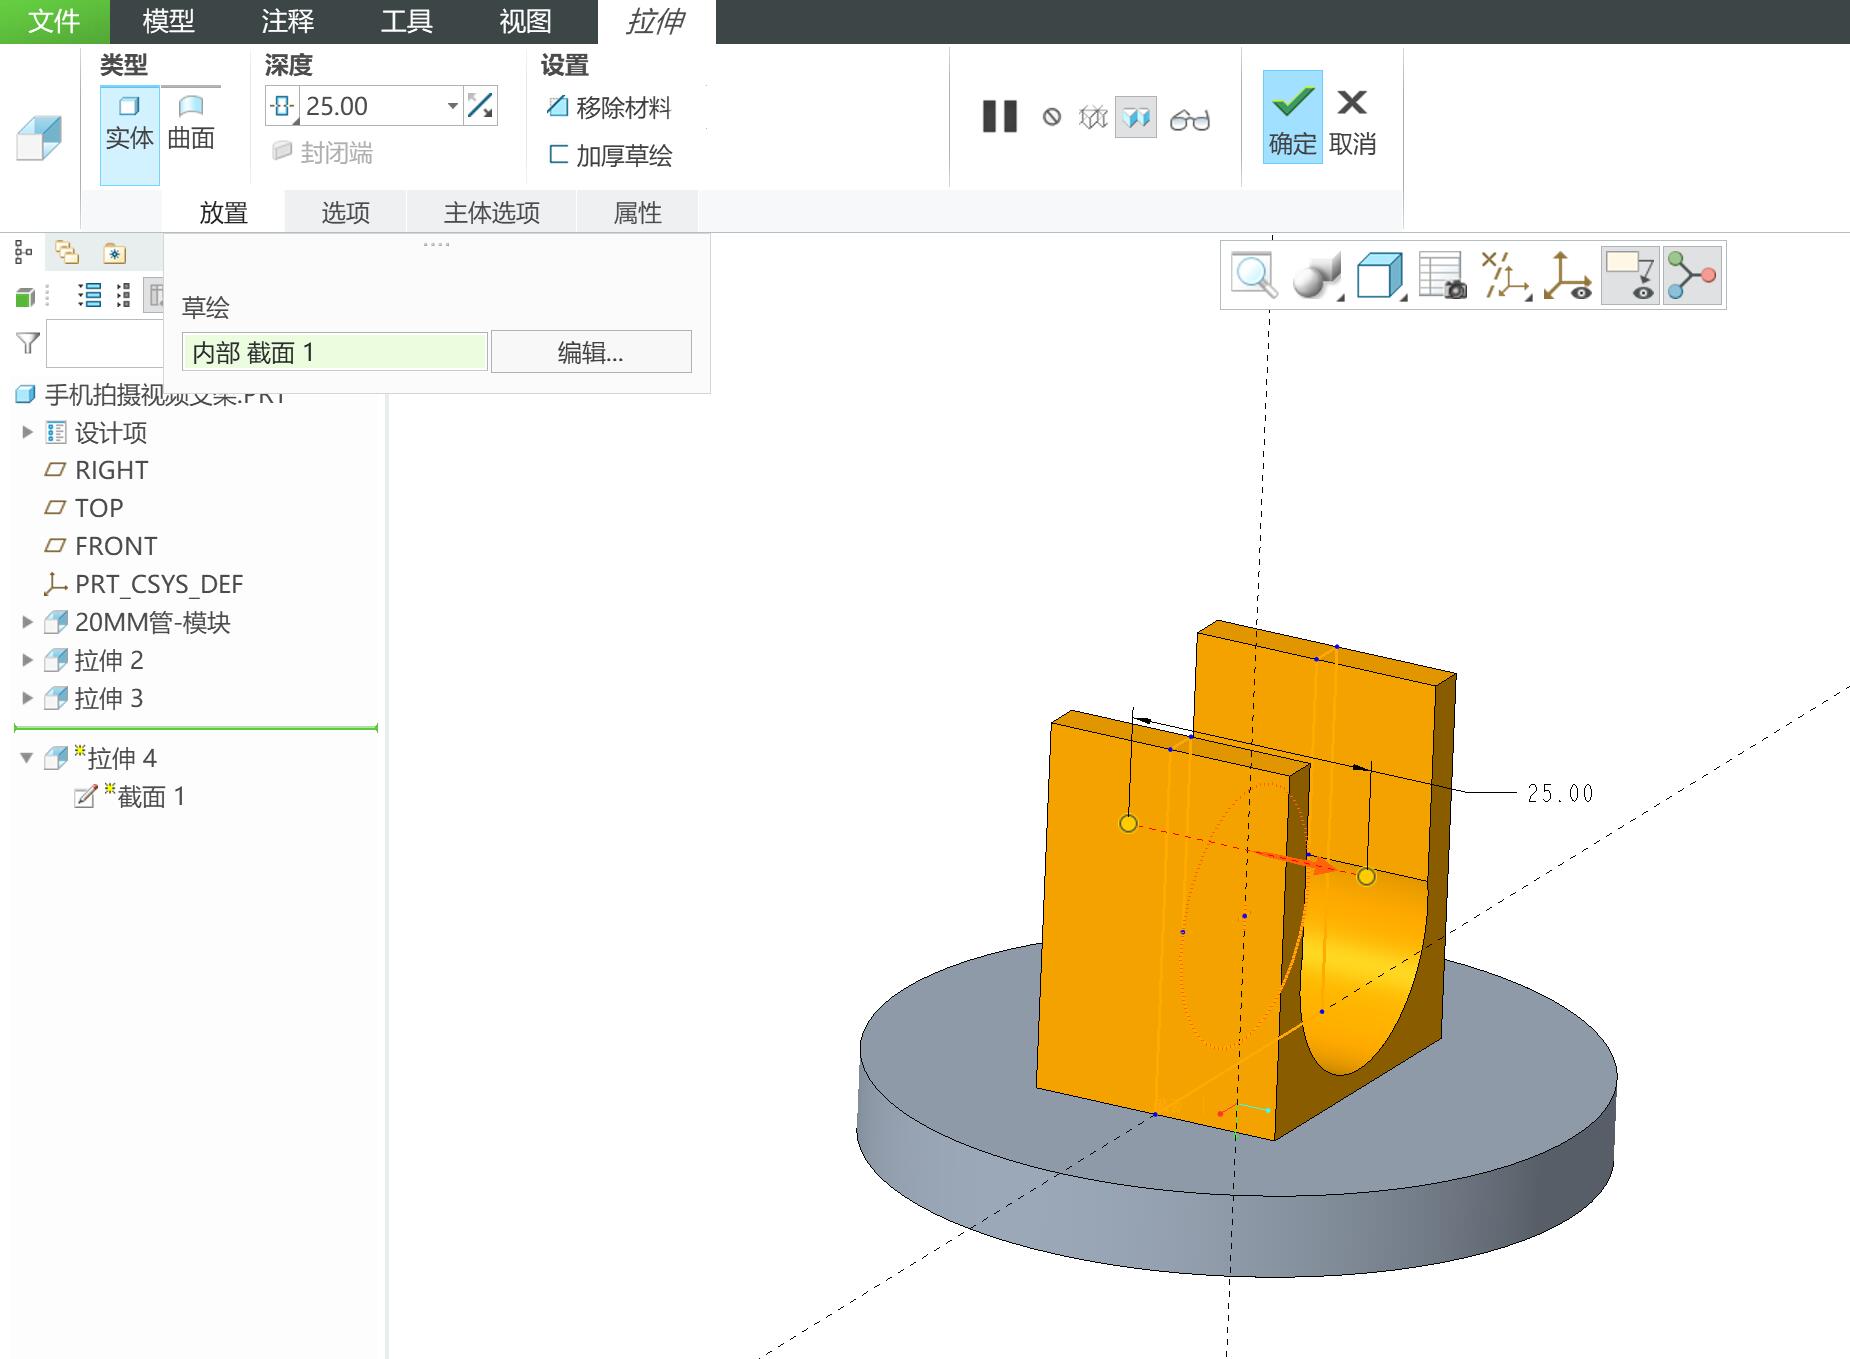Viewport: 1850px width, 1359px height.
Task: Open the zoom refit magnifier tool
Action: click(1255, 276)
